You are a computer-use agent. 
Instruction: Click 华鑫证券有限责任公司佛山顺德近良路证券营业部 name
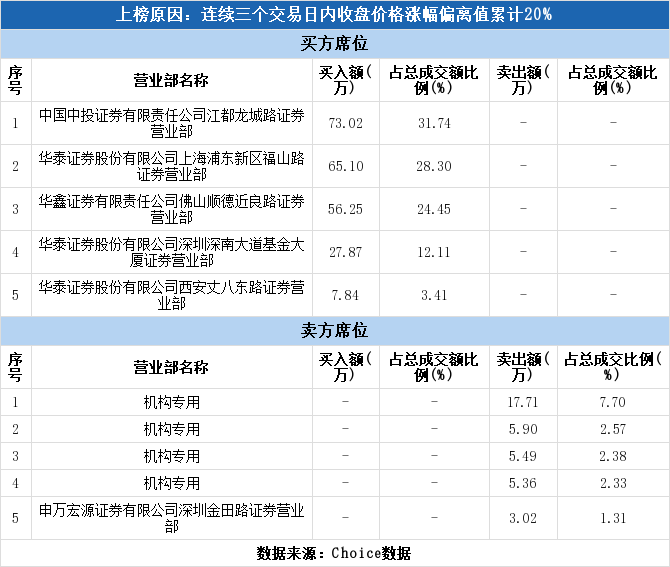pos(171,209)
